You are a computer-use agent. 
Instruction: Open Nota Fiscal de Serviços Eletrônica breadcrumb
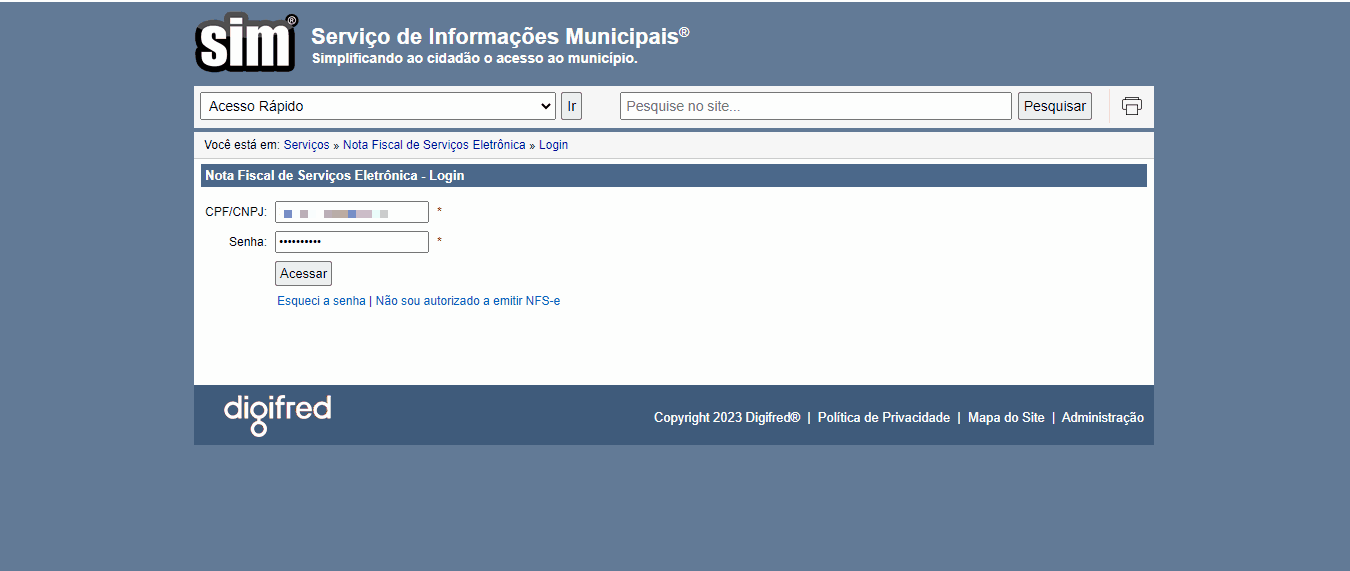434,145
